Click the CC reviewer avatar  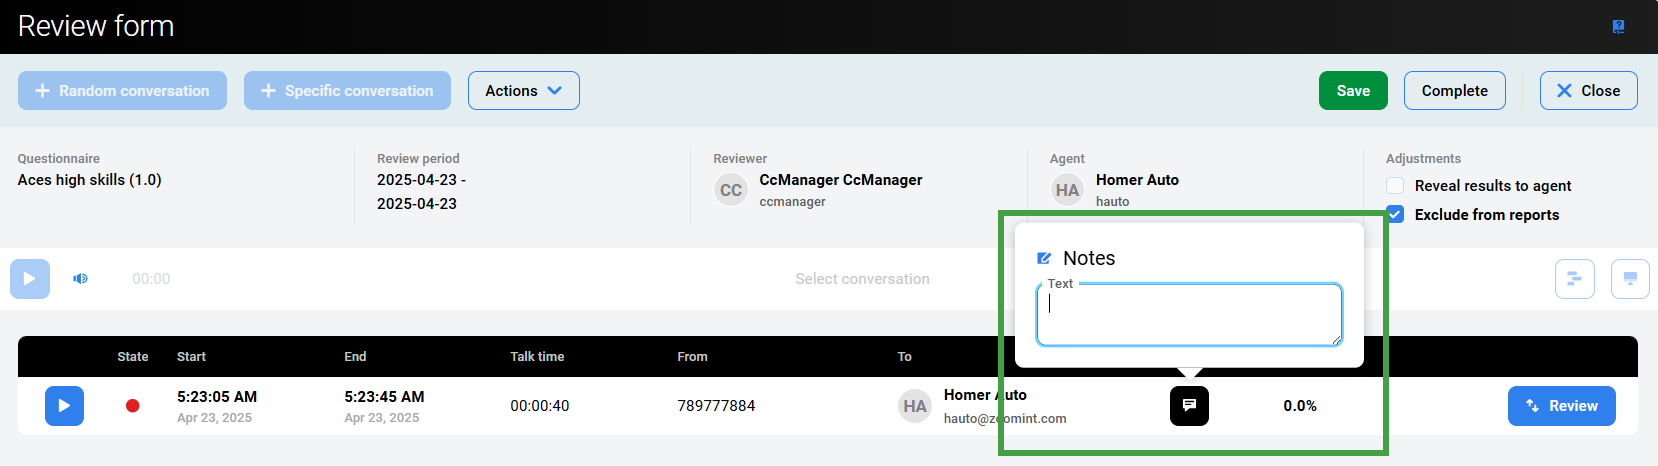click(x=731, y=190)
